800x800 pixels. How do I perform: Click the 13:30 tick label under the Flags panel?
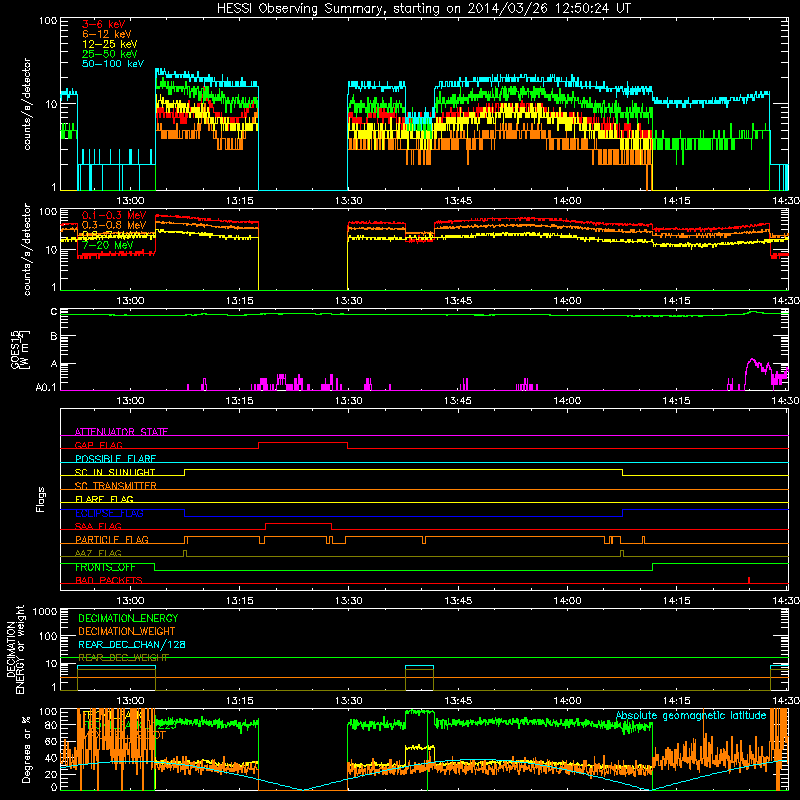[x=348, y=600]
